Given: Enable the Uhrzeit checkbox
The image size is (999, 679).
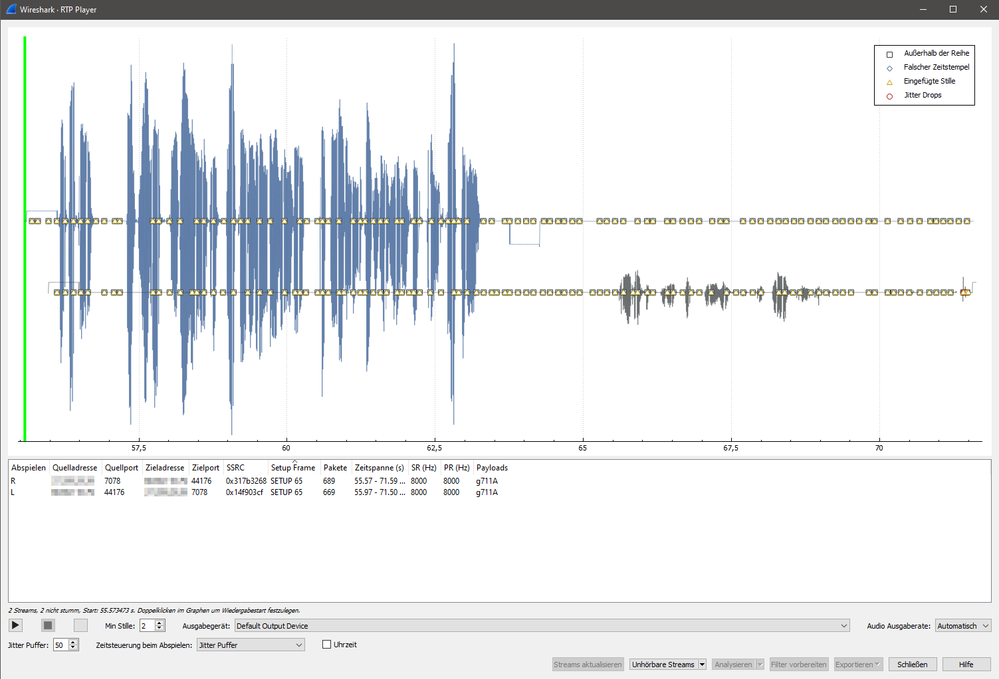Looking at the screenshot, I should point(327,645).
